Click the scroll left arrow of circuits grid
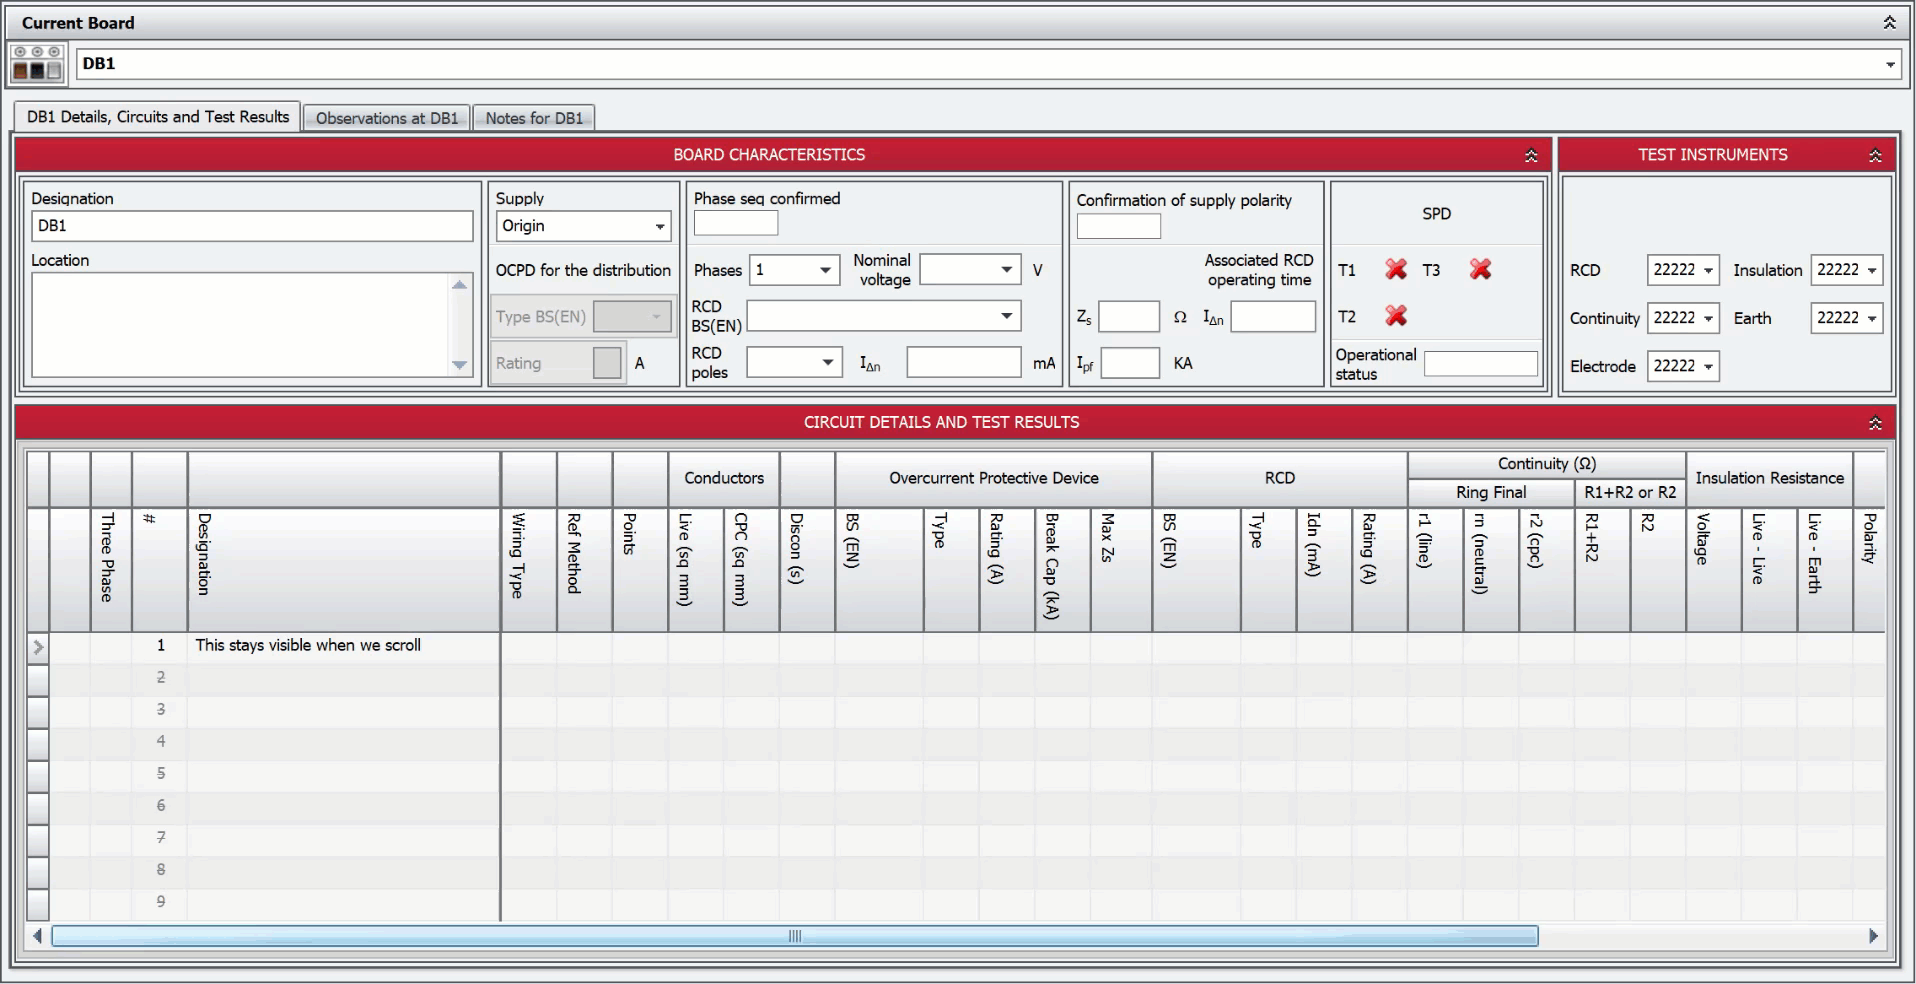This screenshot has height=984, width=1916. click(38, 936)
